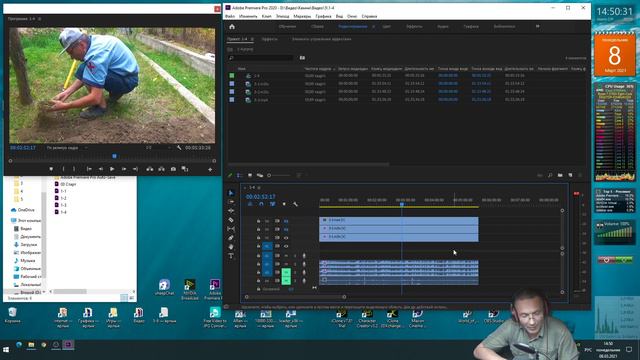Open the Клип menu
The height and width of the screenshot is (360, 640).
click(267, 16)
